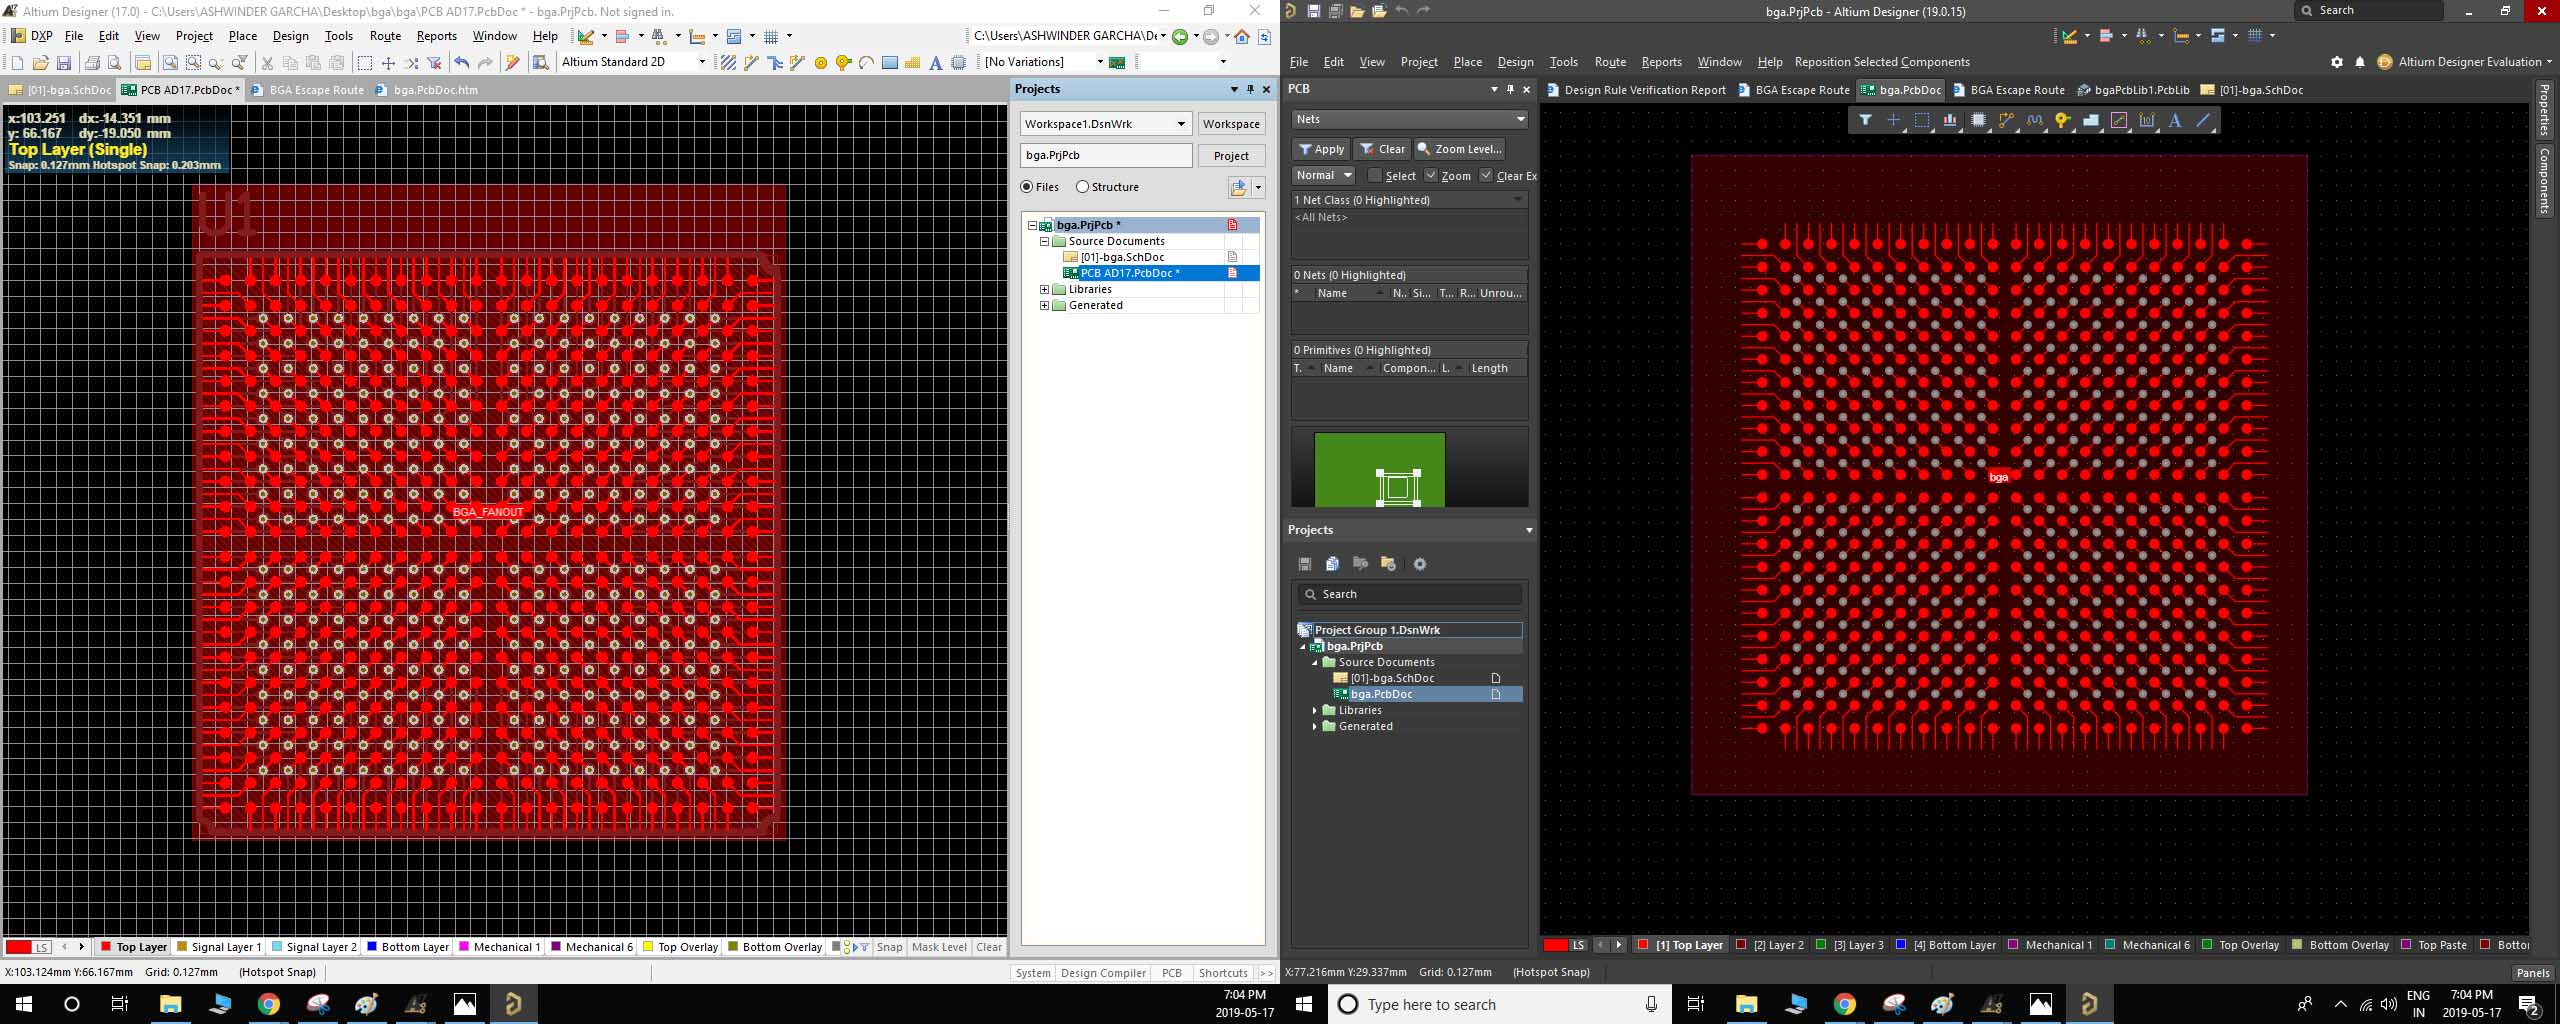Screen dimensions: 2560x1024
Task: Select the Structure radio button
Action: pos(1082,187)
